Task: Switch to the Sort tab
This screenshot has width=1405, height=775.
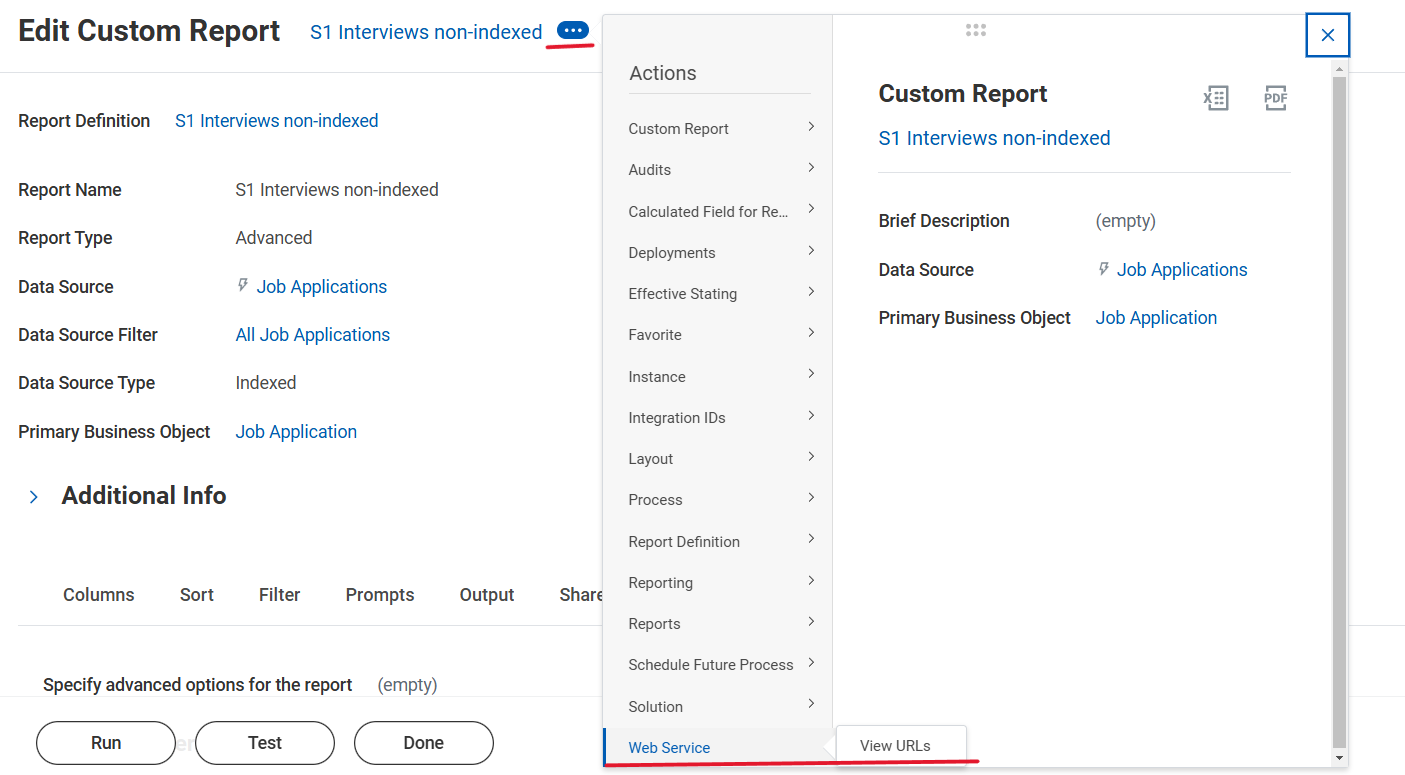Action: point(197,594)
